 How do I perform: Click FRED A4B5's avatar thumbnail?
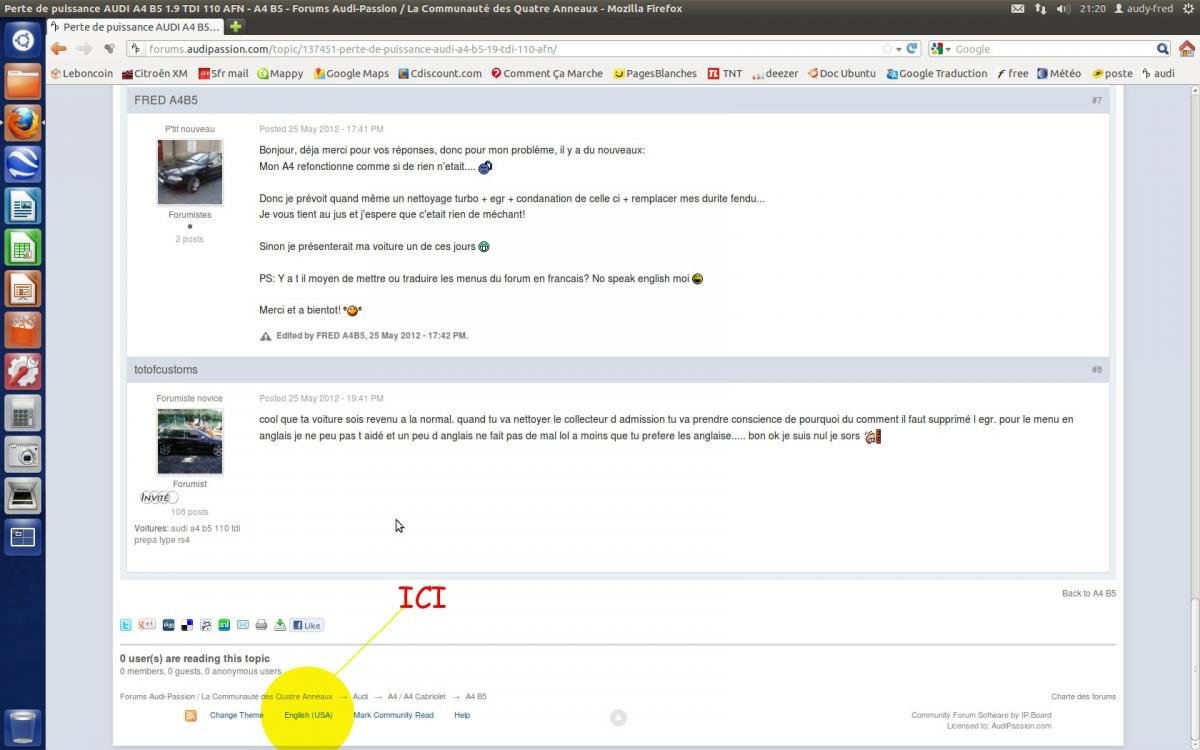point(190,172)
